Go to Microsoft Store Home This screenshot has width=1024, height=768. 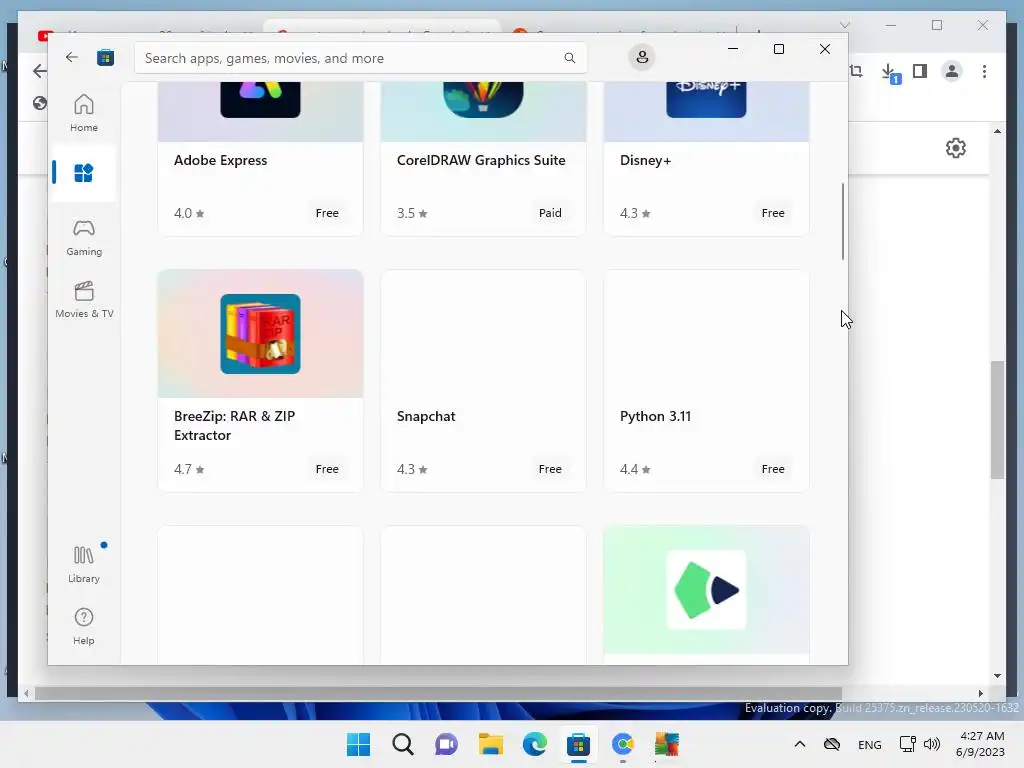(x=84, y=113)
